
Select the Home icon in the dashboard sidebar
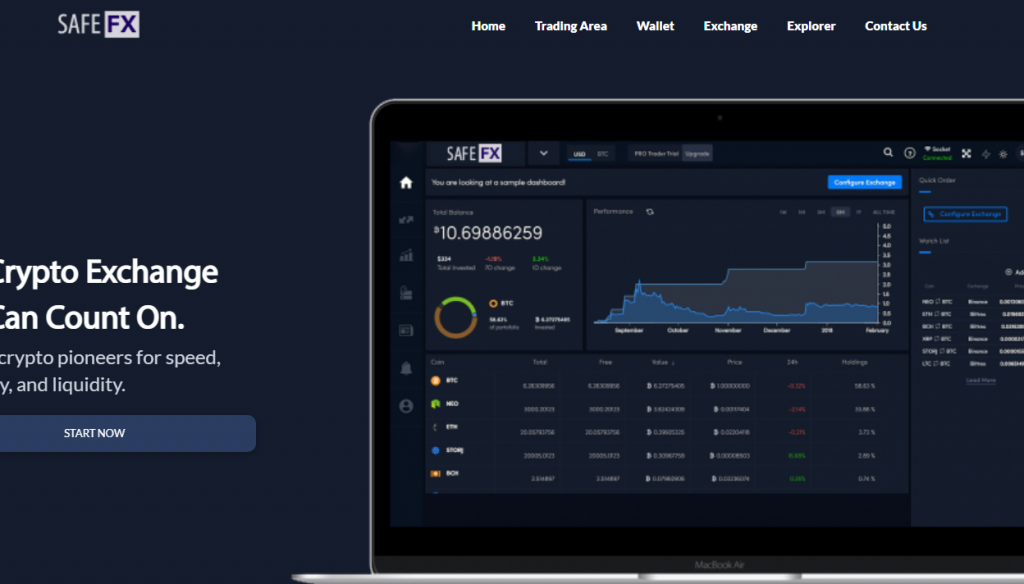(405, 181)
